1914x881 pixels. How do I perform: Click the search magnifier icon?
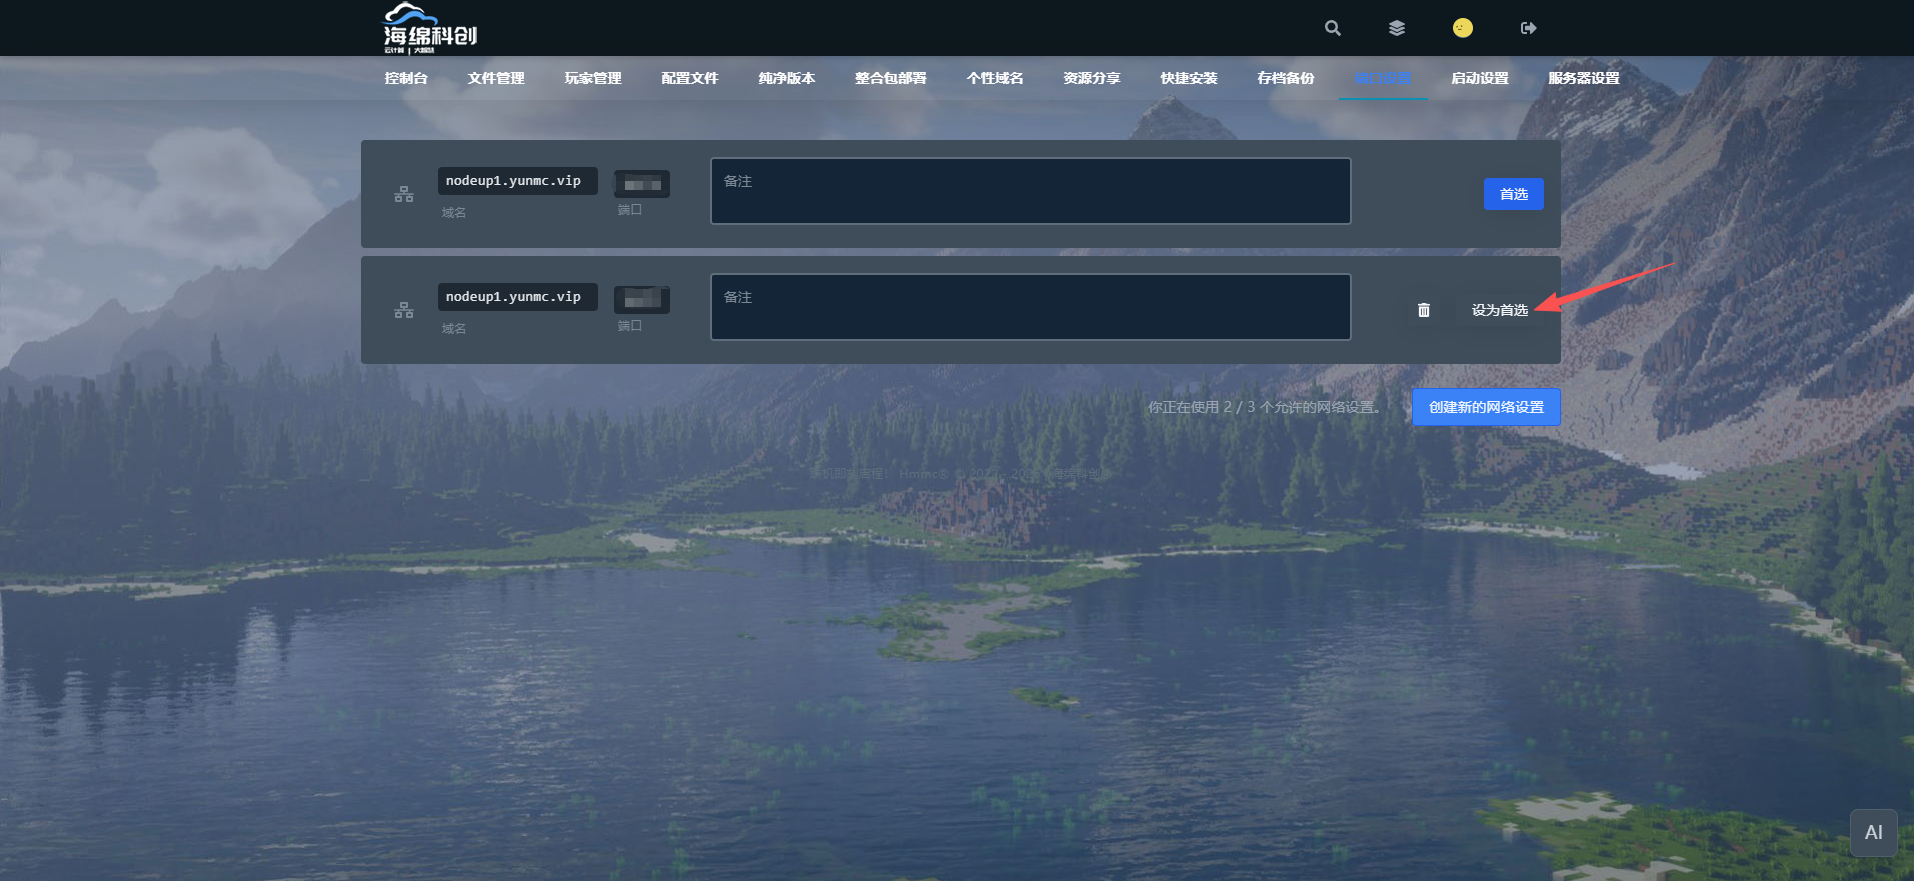(1332, 28)
